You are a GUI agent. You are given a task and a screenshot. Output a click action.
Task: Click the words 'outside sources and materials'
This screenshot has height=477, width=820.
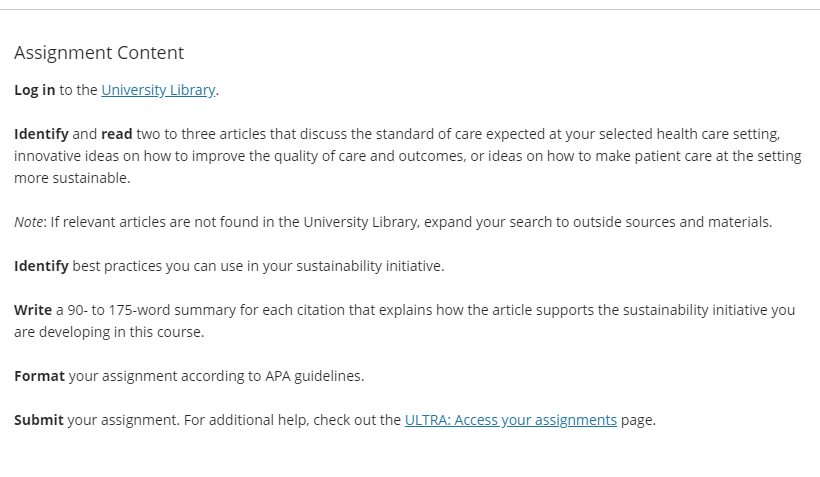click(x=672, y=222)
